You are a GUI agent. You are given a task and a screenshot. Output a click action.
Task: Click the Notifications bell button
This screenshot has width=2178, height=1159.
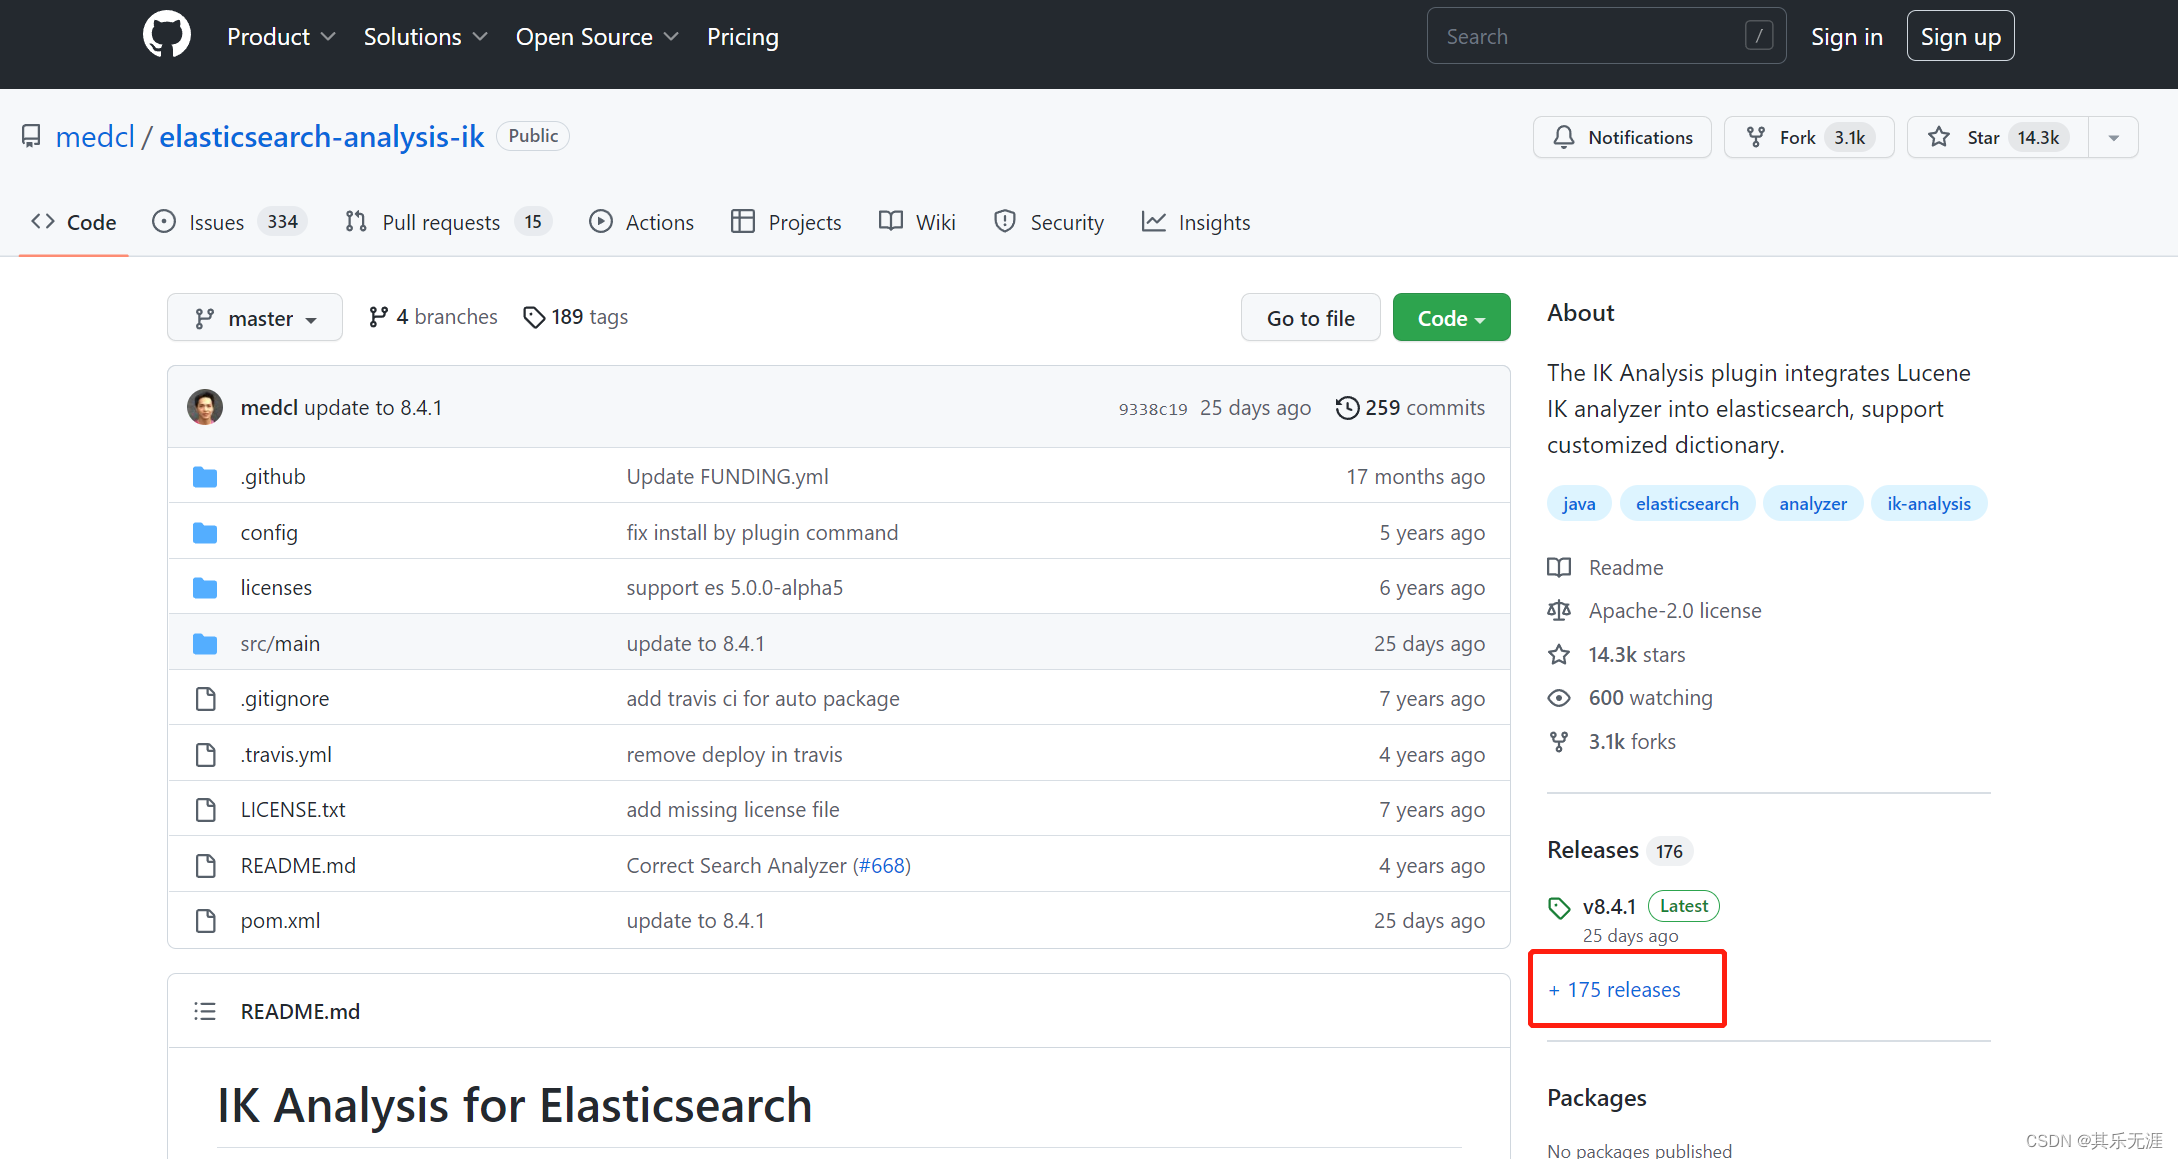pos(1622,137)
